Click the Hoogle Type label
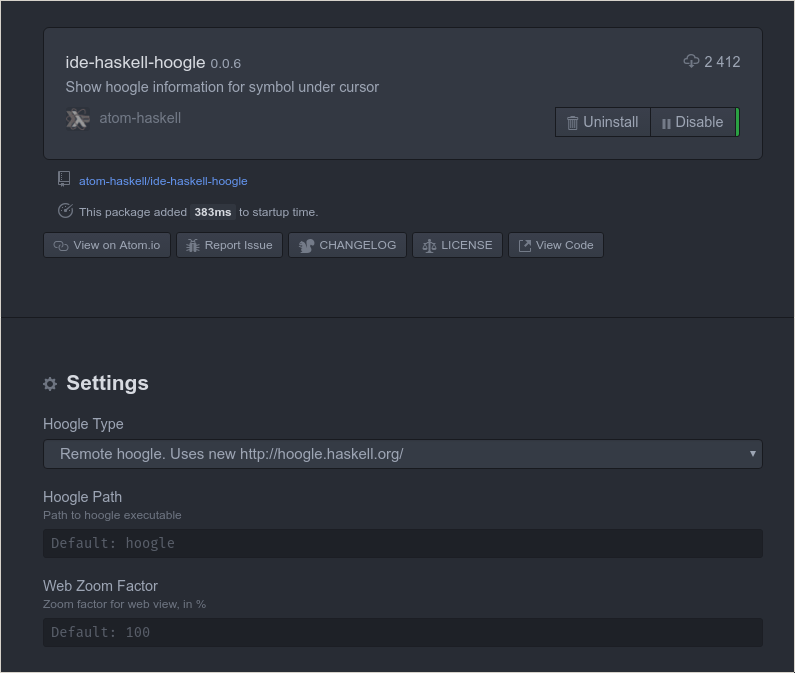The image size is (795, 673). point(83,424)
